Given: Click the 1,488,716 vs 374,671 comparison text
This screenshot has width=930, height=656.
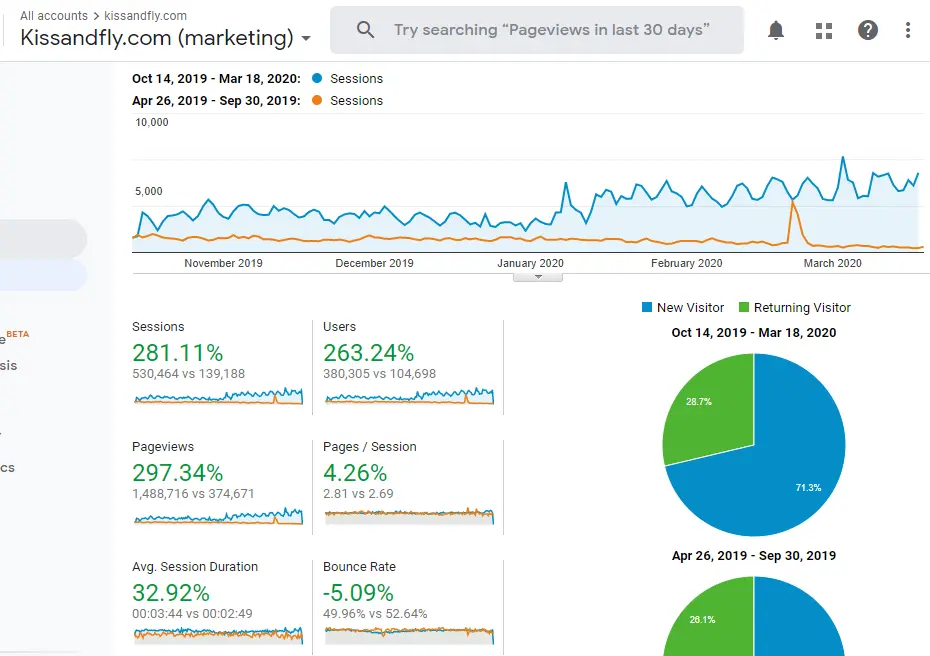Looking at the screenshot, I should (x=193, y=493).
